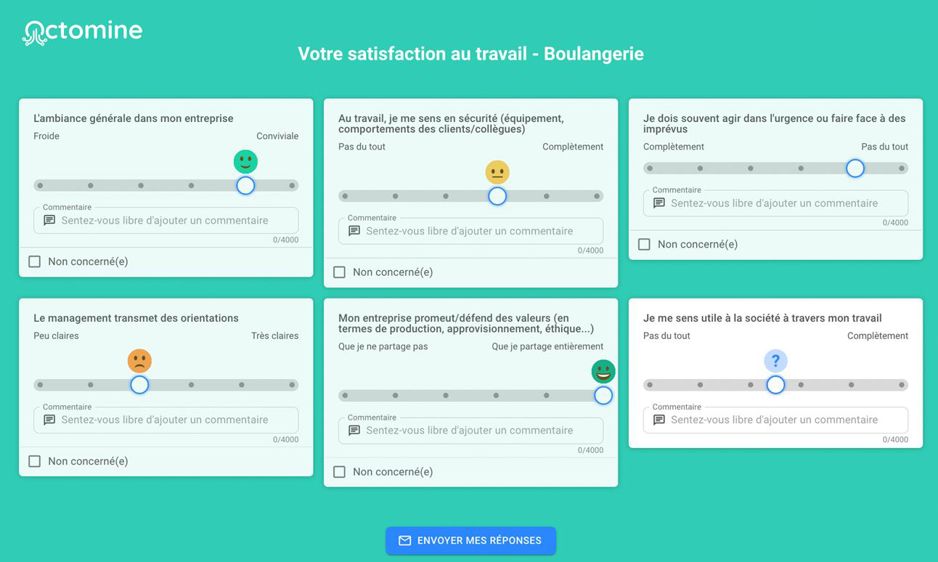The width and height of the screenshot is (938, 562).
Task: Focus comment field in management orientations card
Action: tap(166, 420)
